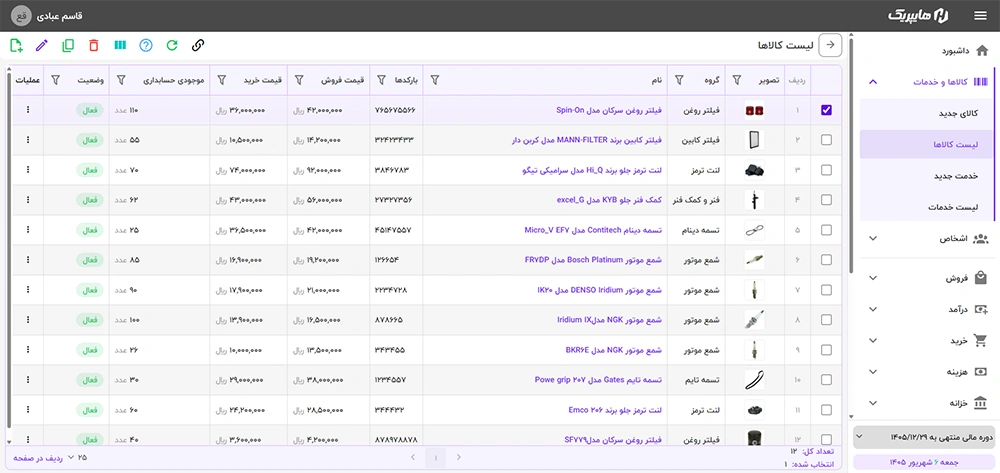Filter the تصویر column
Screen dimensions: 1000x473
737,80
